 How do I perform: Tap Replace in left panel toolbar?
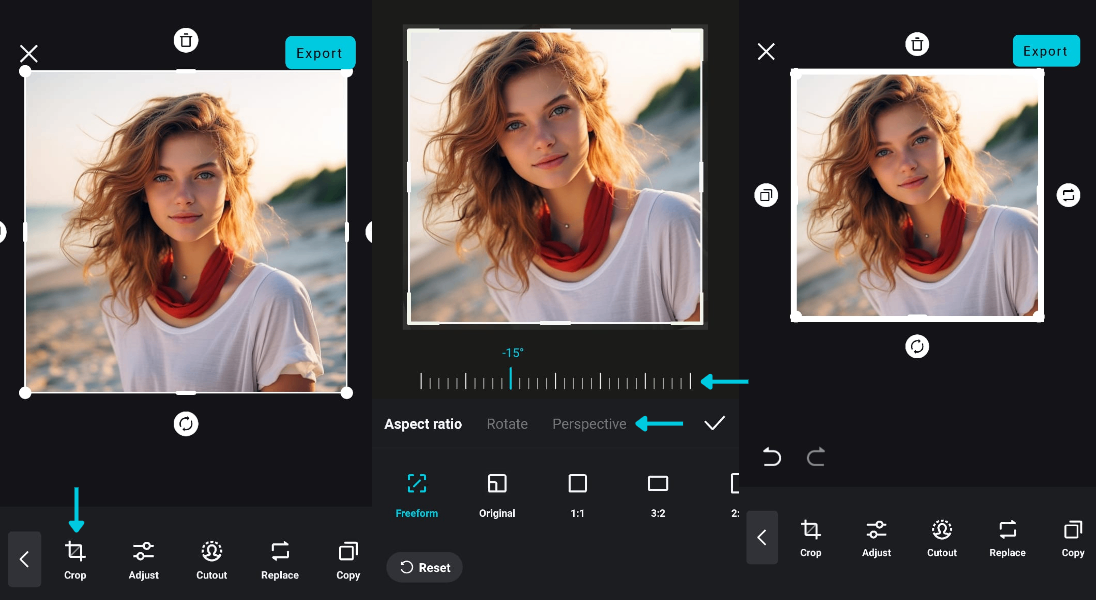pos(280,560)
